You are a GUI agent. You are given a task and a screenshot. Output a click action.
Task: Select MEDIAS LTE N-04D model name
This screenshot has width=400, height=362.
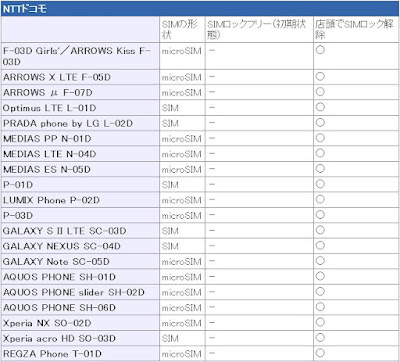point(50,154)
